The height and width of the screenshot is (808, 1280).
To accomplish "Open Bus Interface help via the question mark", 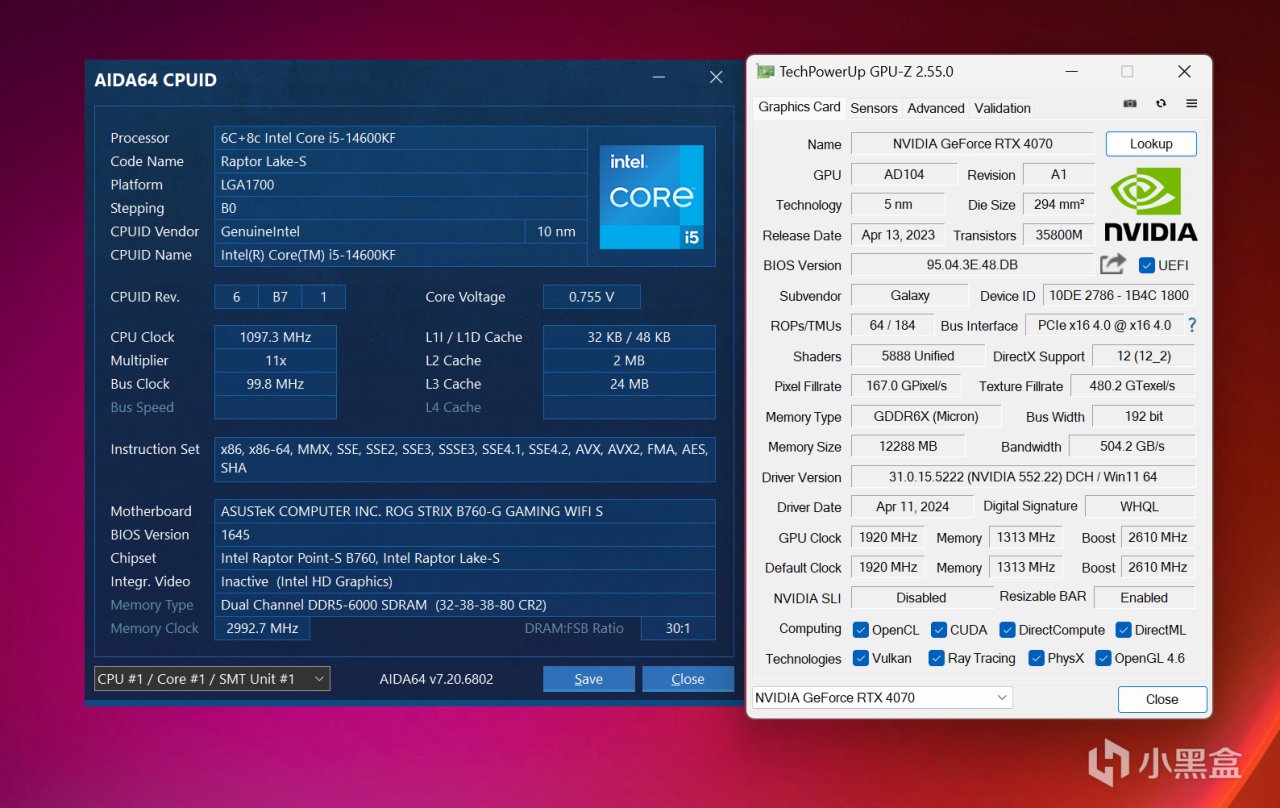I will (1191, 325).
